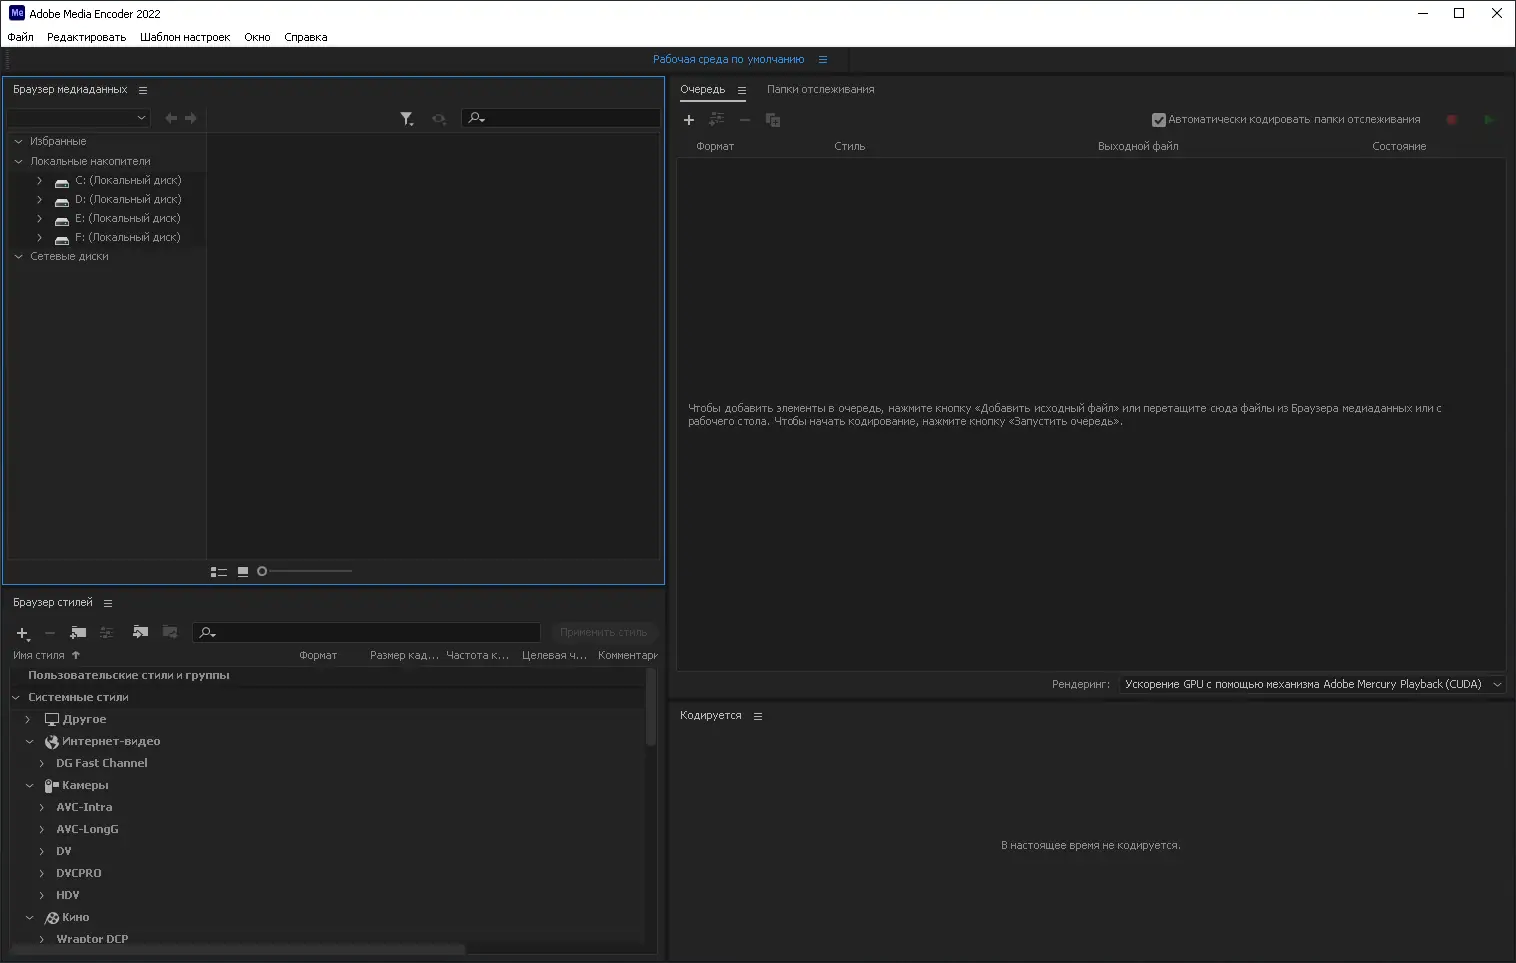Open the Queue panel menu icon
Image resolution: width=1516 pixels, height=963 pixels.
pyautogui.click(x=742, y=90)
